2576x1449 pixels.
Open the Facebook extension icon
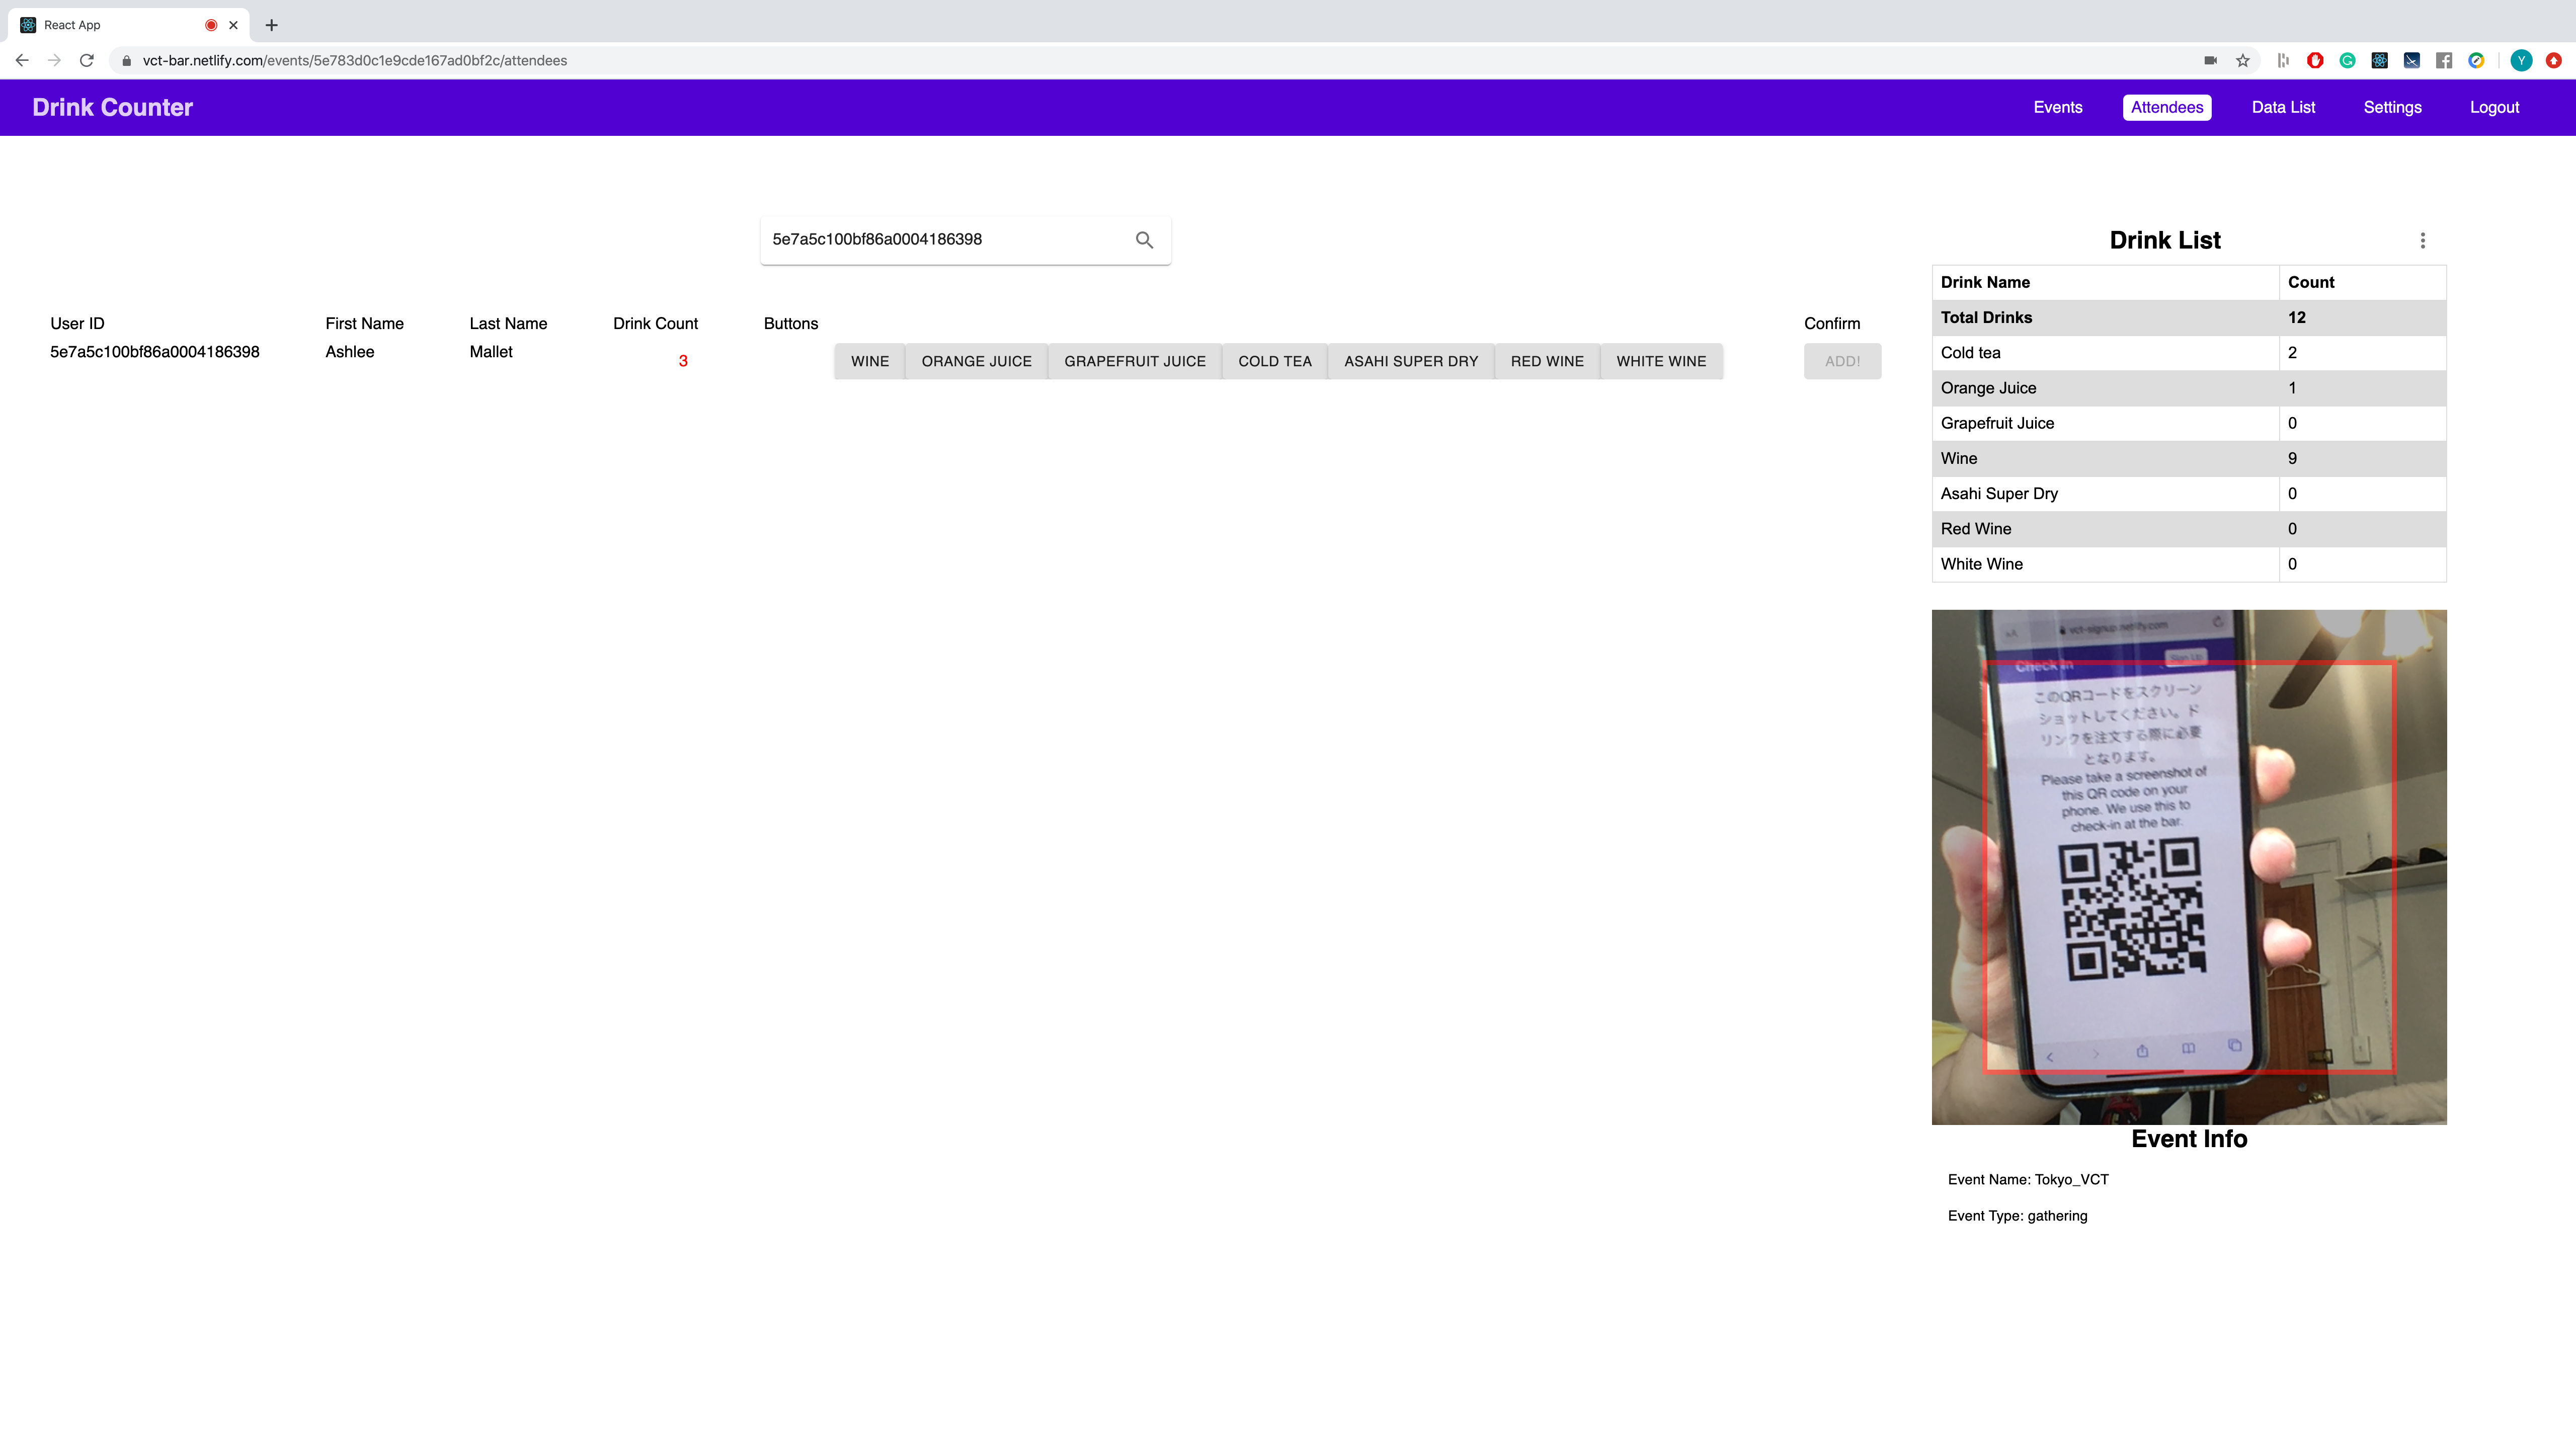(2444, 61)
